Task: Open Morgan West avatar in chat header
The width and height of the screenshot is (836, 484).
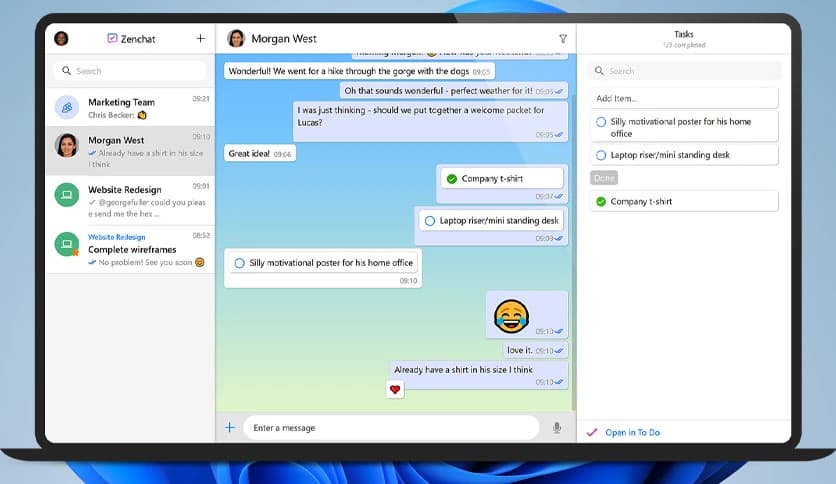Action: coord(236,38)
